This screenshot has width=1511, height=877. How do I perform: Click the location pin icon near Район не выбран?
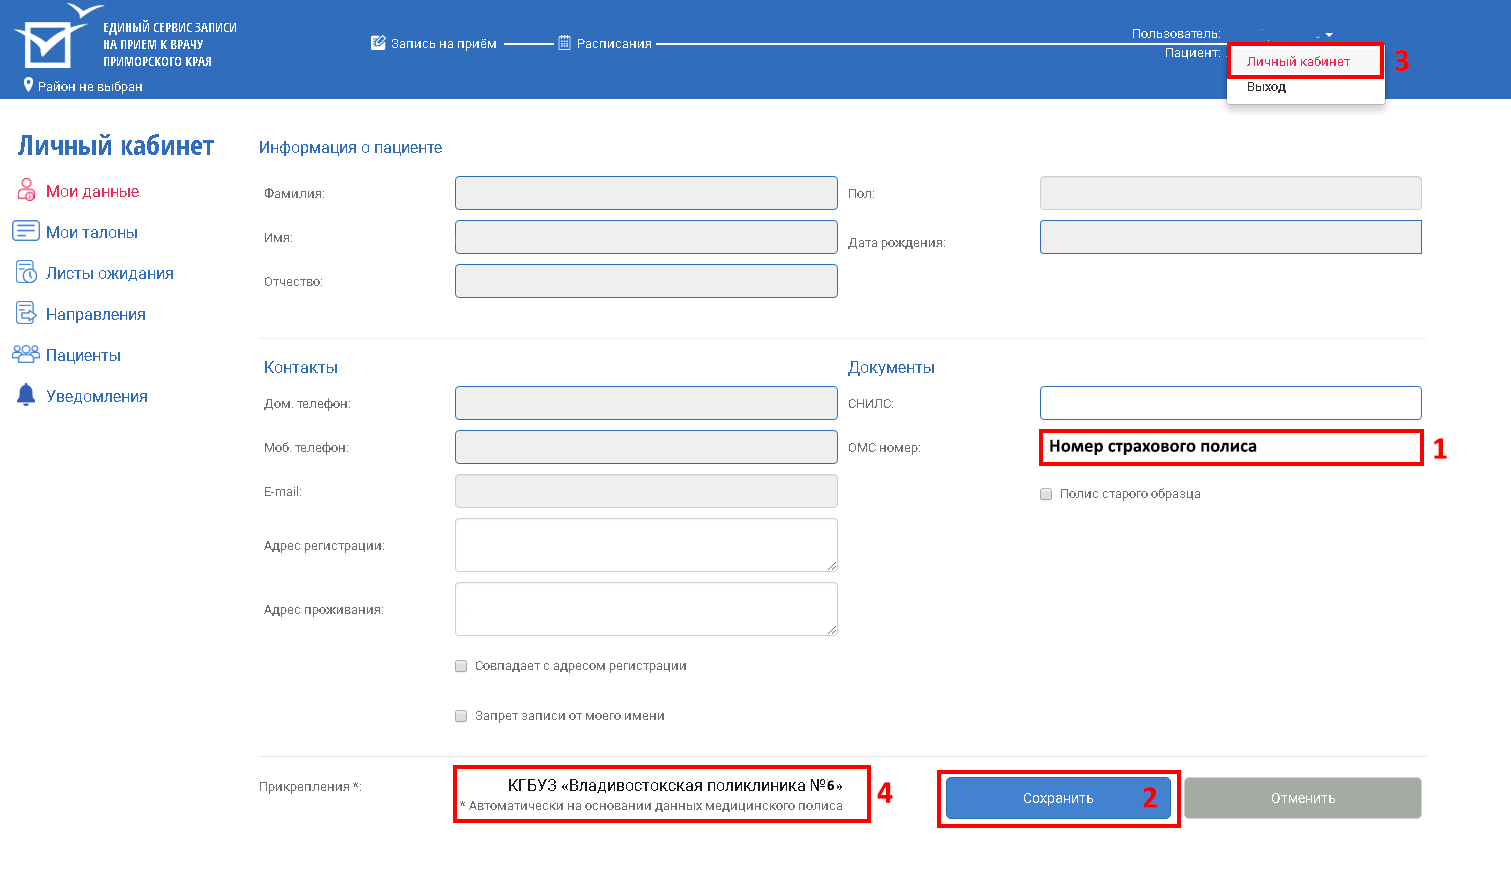point(28,85)
